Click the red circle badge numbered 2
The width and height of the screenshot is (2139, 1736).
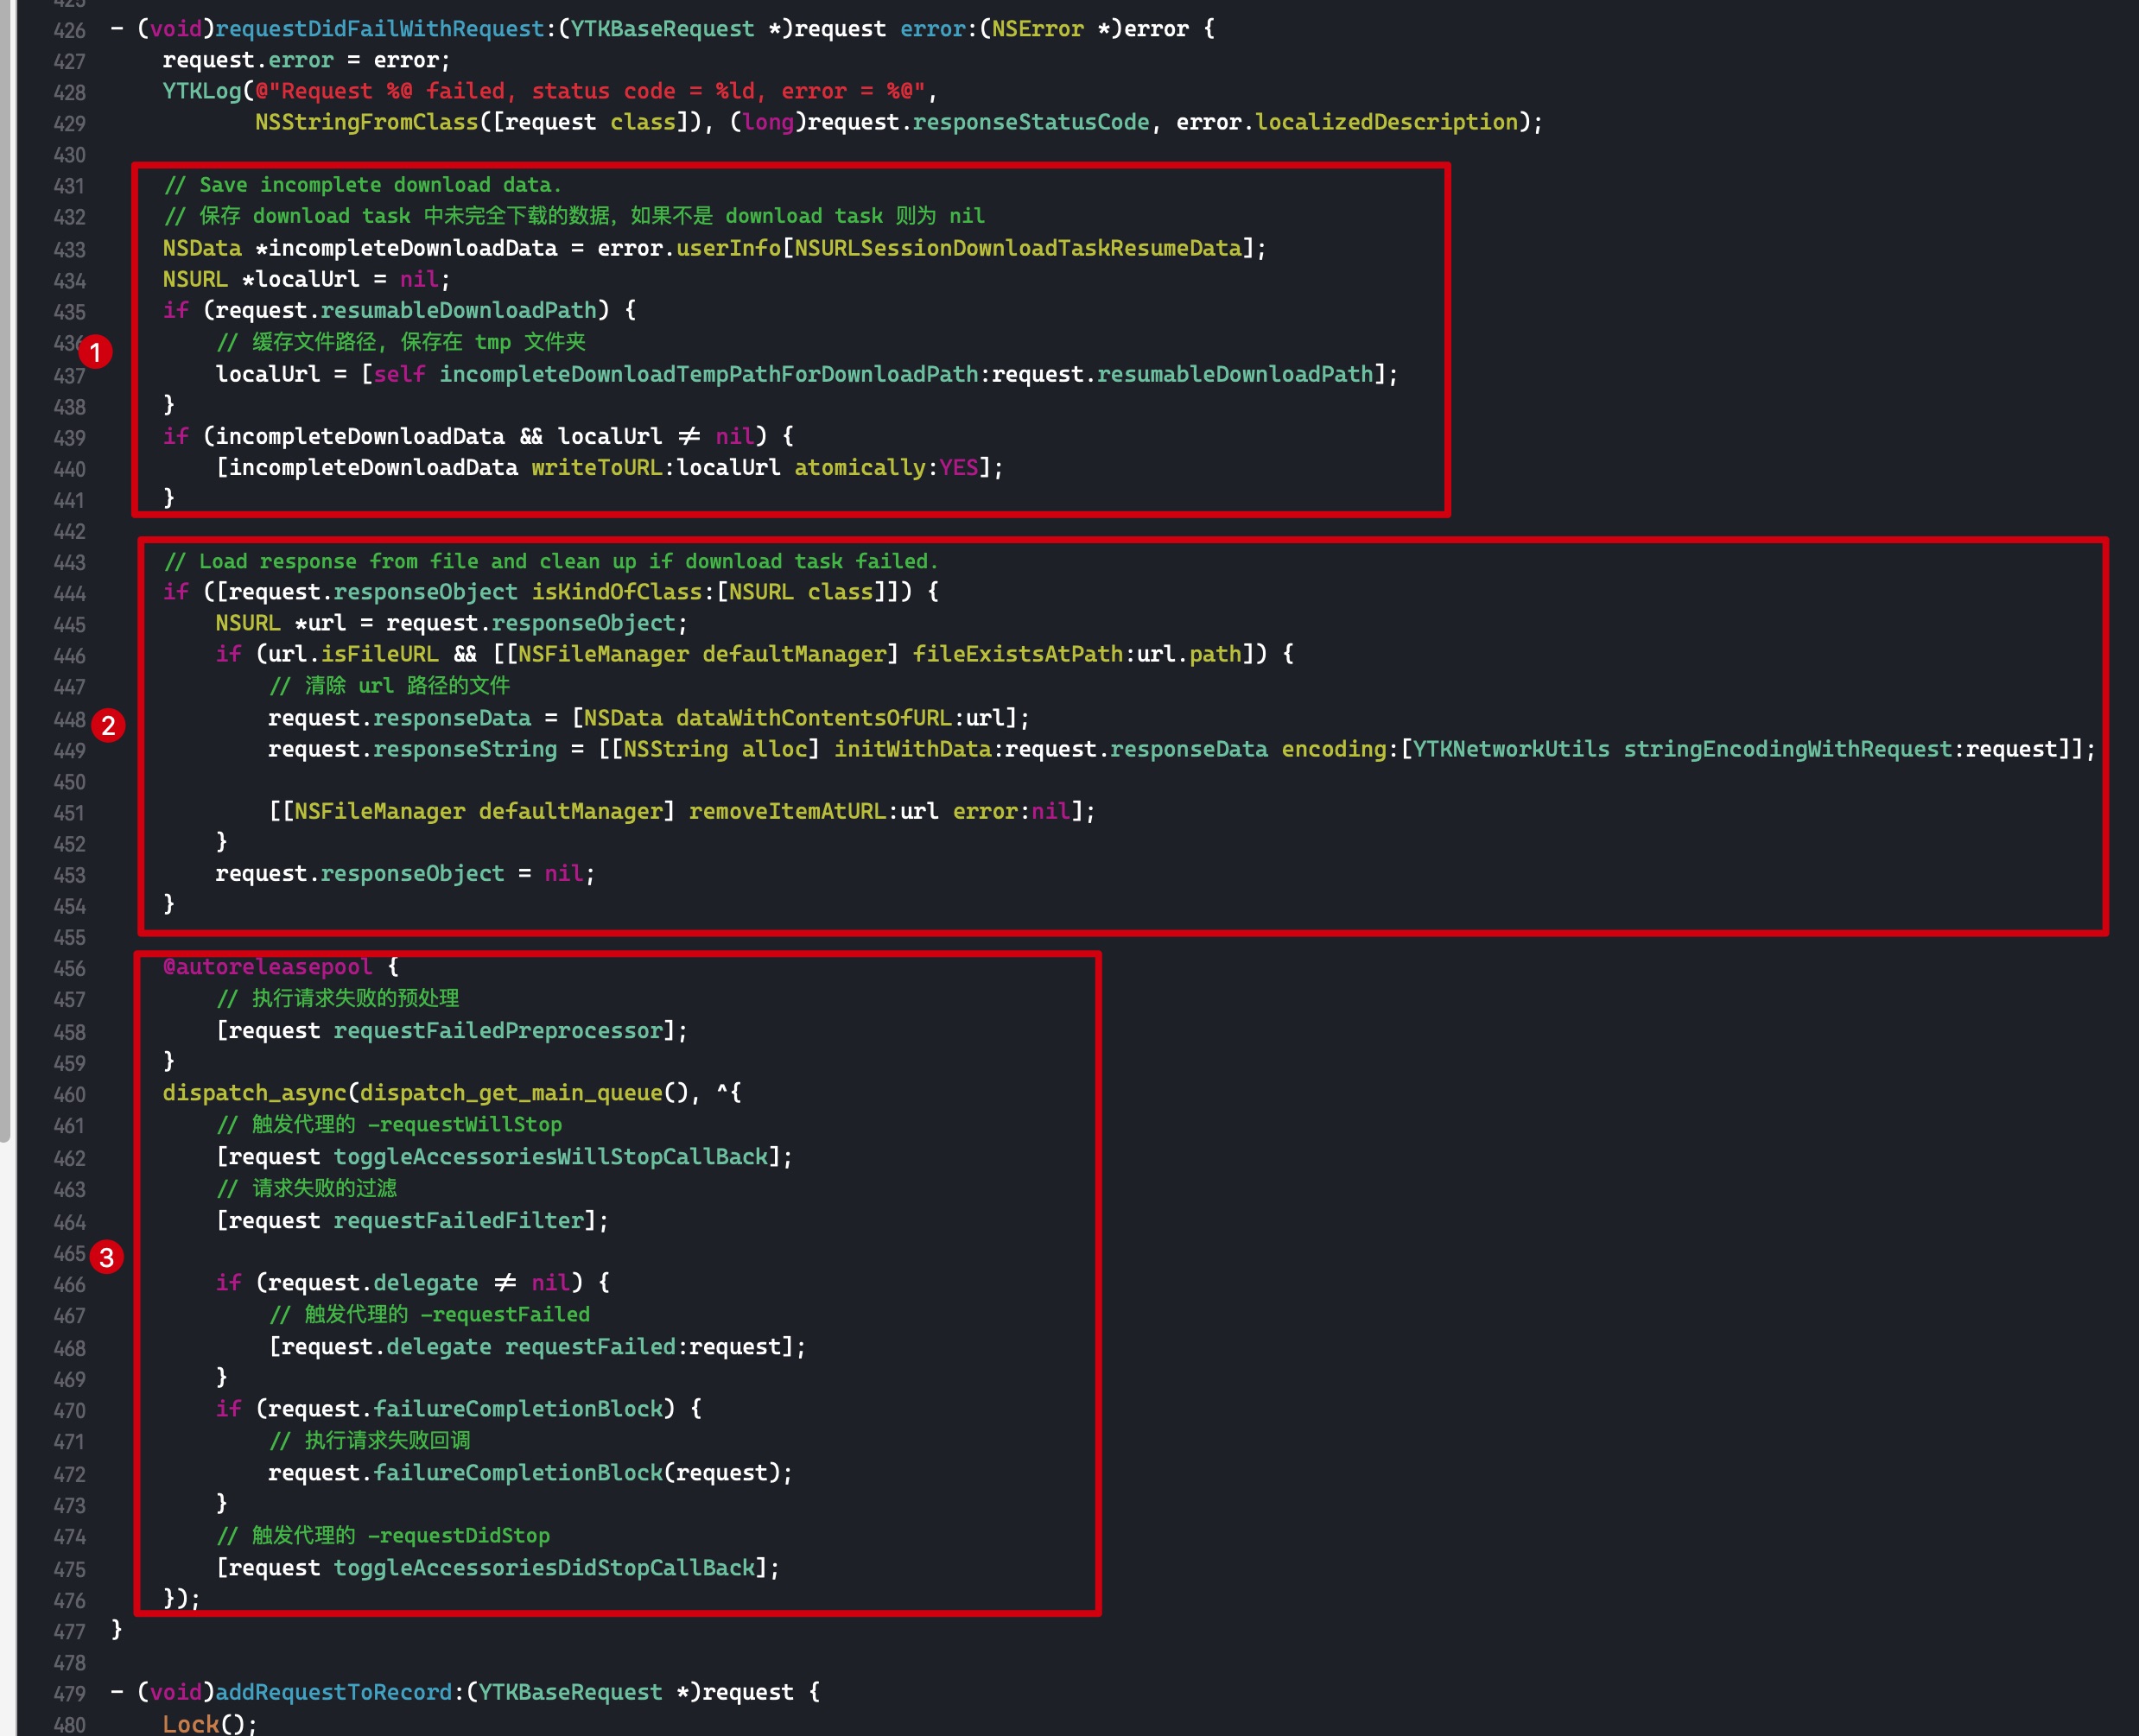pyautogui.click(x=108, y=725)
